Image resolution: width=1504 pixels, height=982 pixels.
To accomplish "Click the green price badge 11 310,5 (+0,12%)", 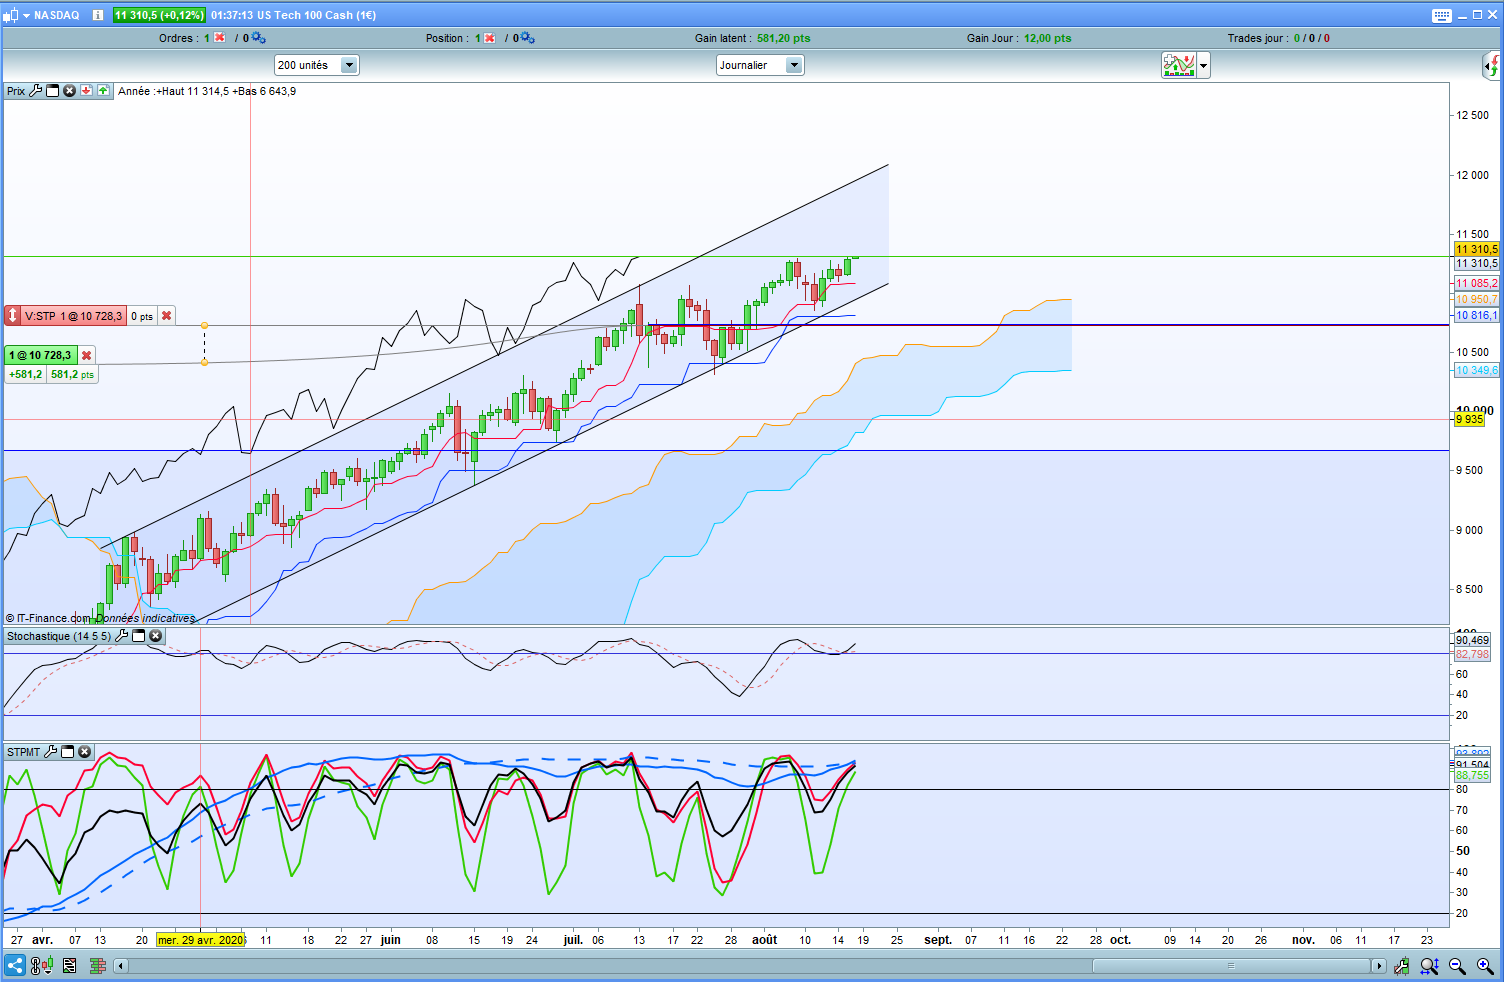I will coord(159,15).
